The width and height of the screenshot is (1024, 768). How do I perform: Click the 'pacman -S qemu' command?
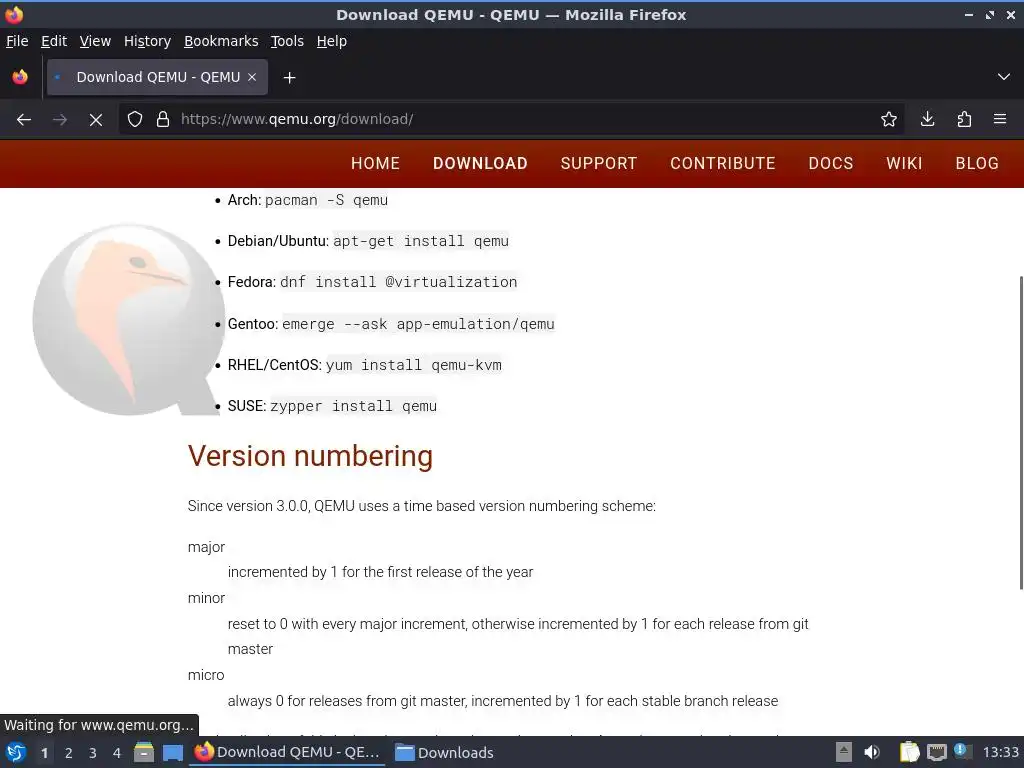coord(327,200)
